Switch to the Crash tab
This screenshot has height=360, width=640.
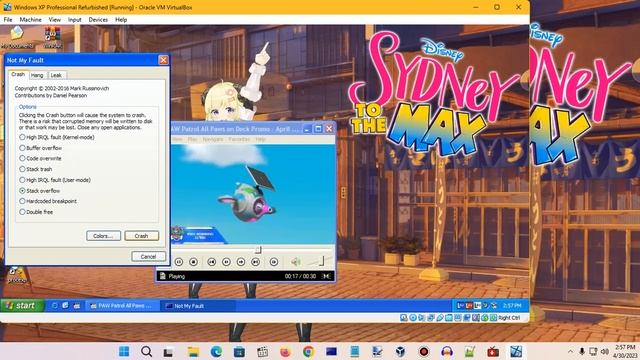(x=18, y=74)
